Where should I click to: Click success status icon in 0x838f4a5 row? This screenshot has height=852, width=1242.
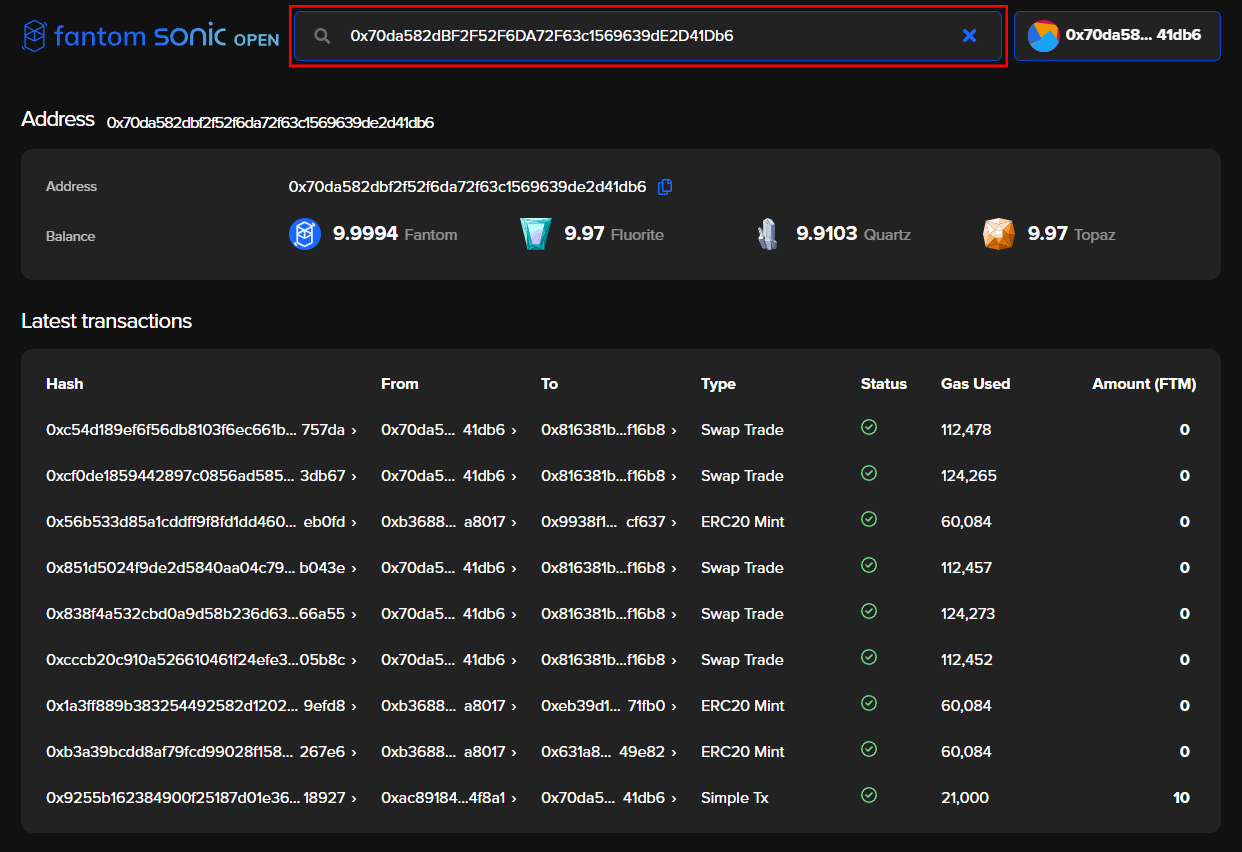click(869, 611)
